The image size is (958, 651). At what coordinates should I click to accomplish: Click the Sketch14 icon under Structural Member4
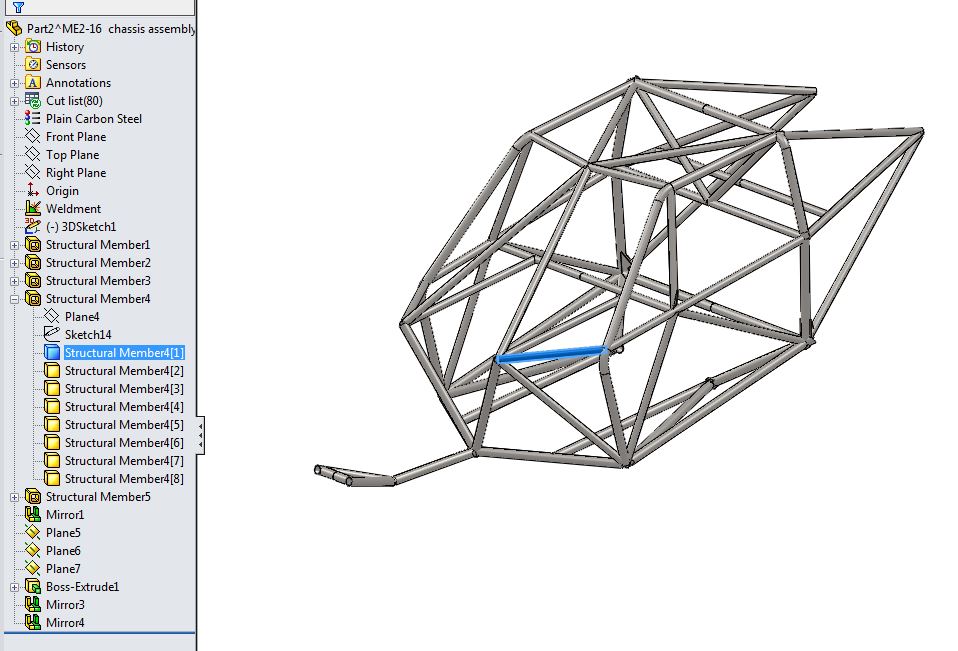point(52,335)
